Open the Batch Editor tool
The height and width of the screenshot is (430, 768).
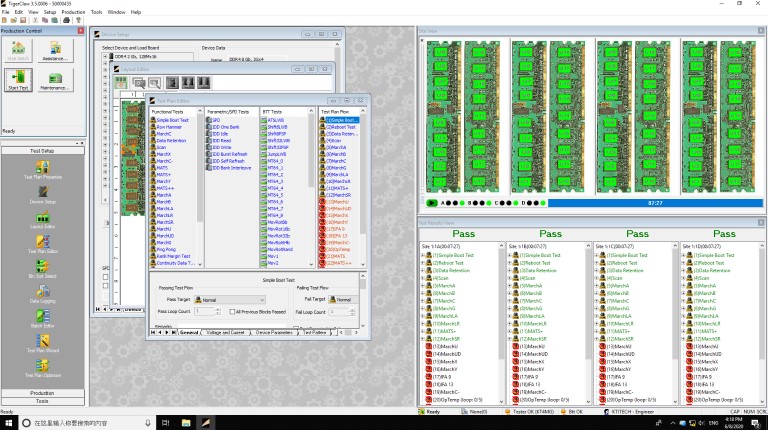43,316
